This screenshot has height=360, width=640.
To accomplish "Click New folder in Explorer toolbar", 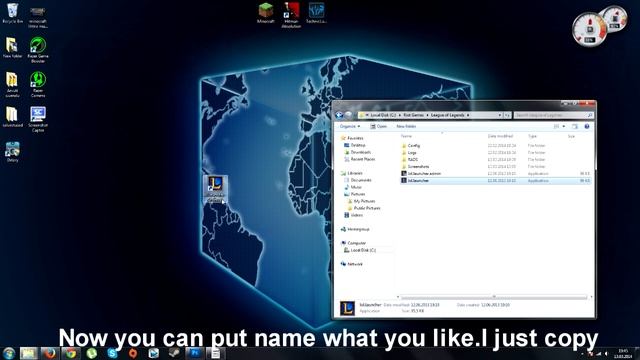I will 406,127.
